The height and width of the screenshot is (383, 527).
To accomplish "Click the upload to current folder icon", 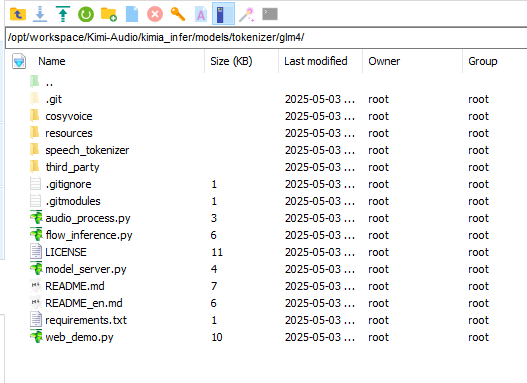I will click(63, 14).
